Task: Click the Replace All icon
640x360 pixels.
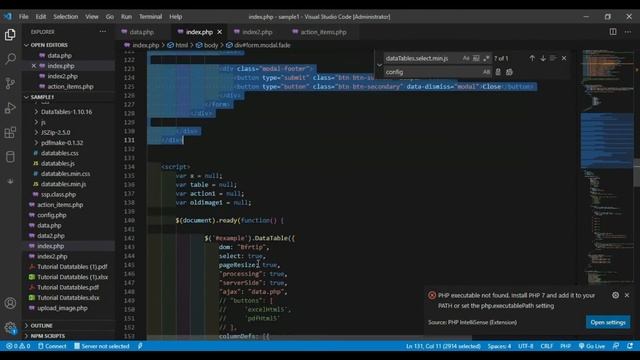Action: pyautogui.click(x=509, y=72)
